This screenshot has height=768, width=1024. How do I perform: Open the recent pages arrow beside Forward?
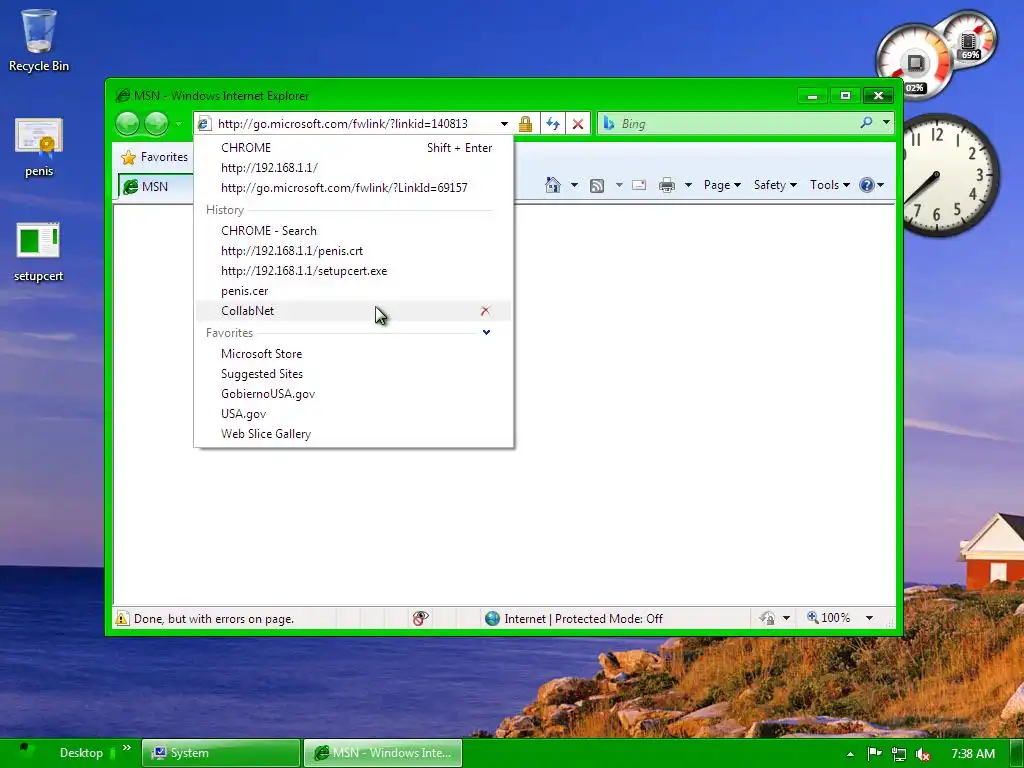(178, 123)
